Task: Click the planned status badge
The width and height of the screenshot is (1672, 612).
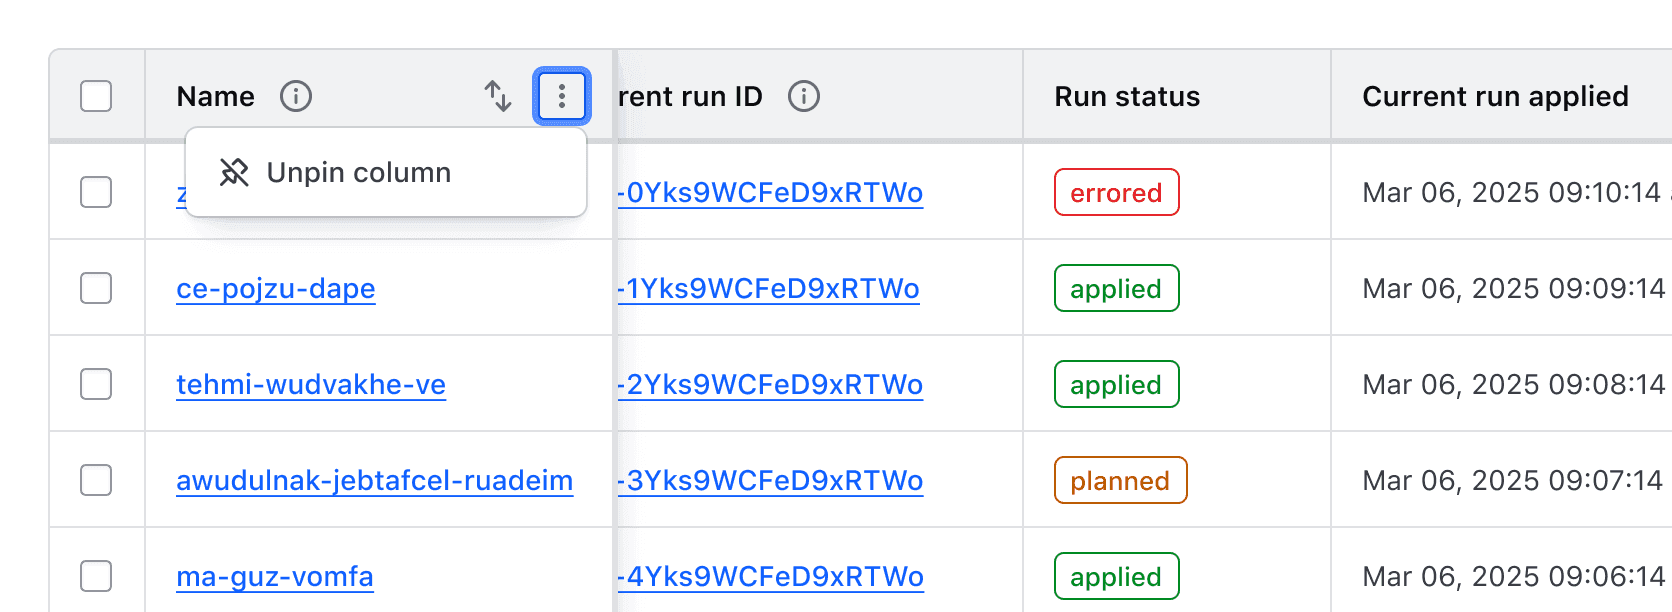Action: [1120, 480]
